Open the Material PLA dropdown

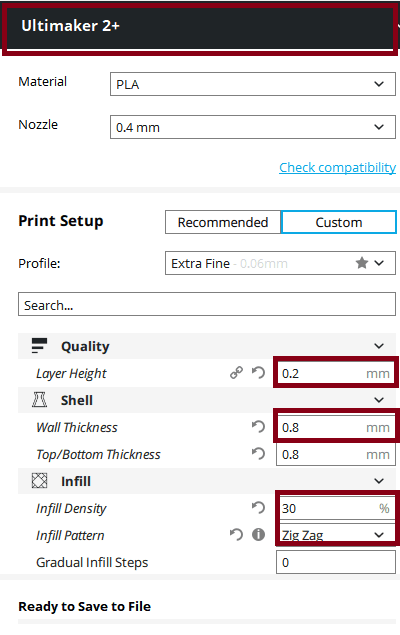pyautogui.click(x=253, y=84)
